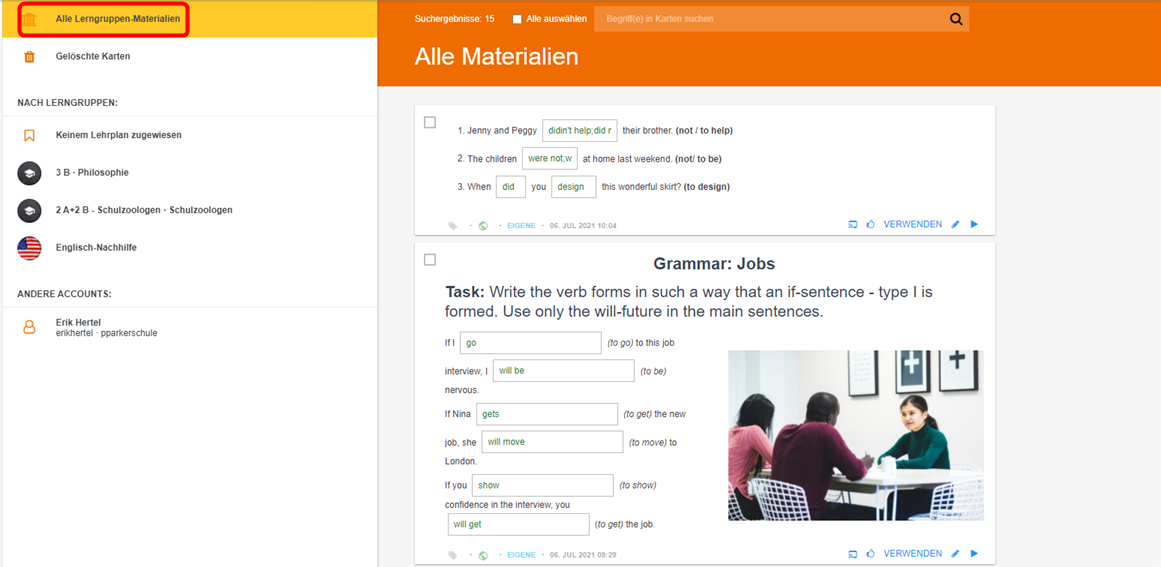1161x567 pixels.
Task: Select the checkbox of the Jenny and Peggy card
Action: (x=429, y=122)
